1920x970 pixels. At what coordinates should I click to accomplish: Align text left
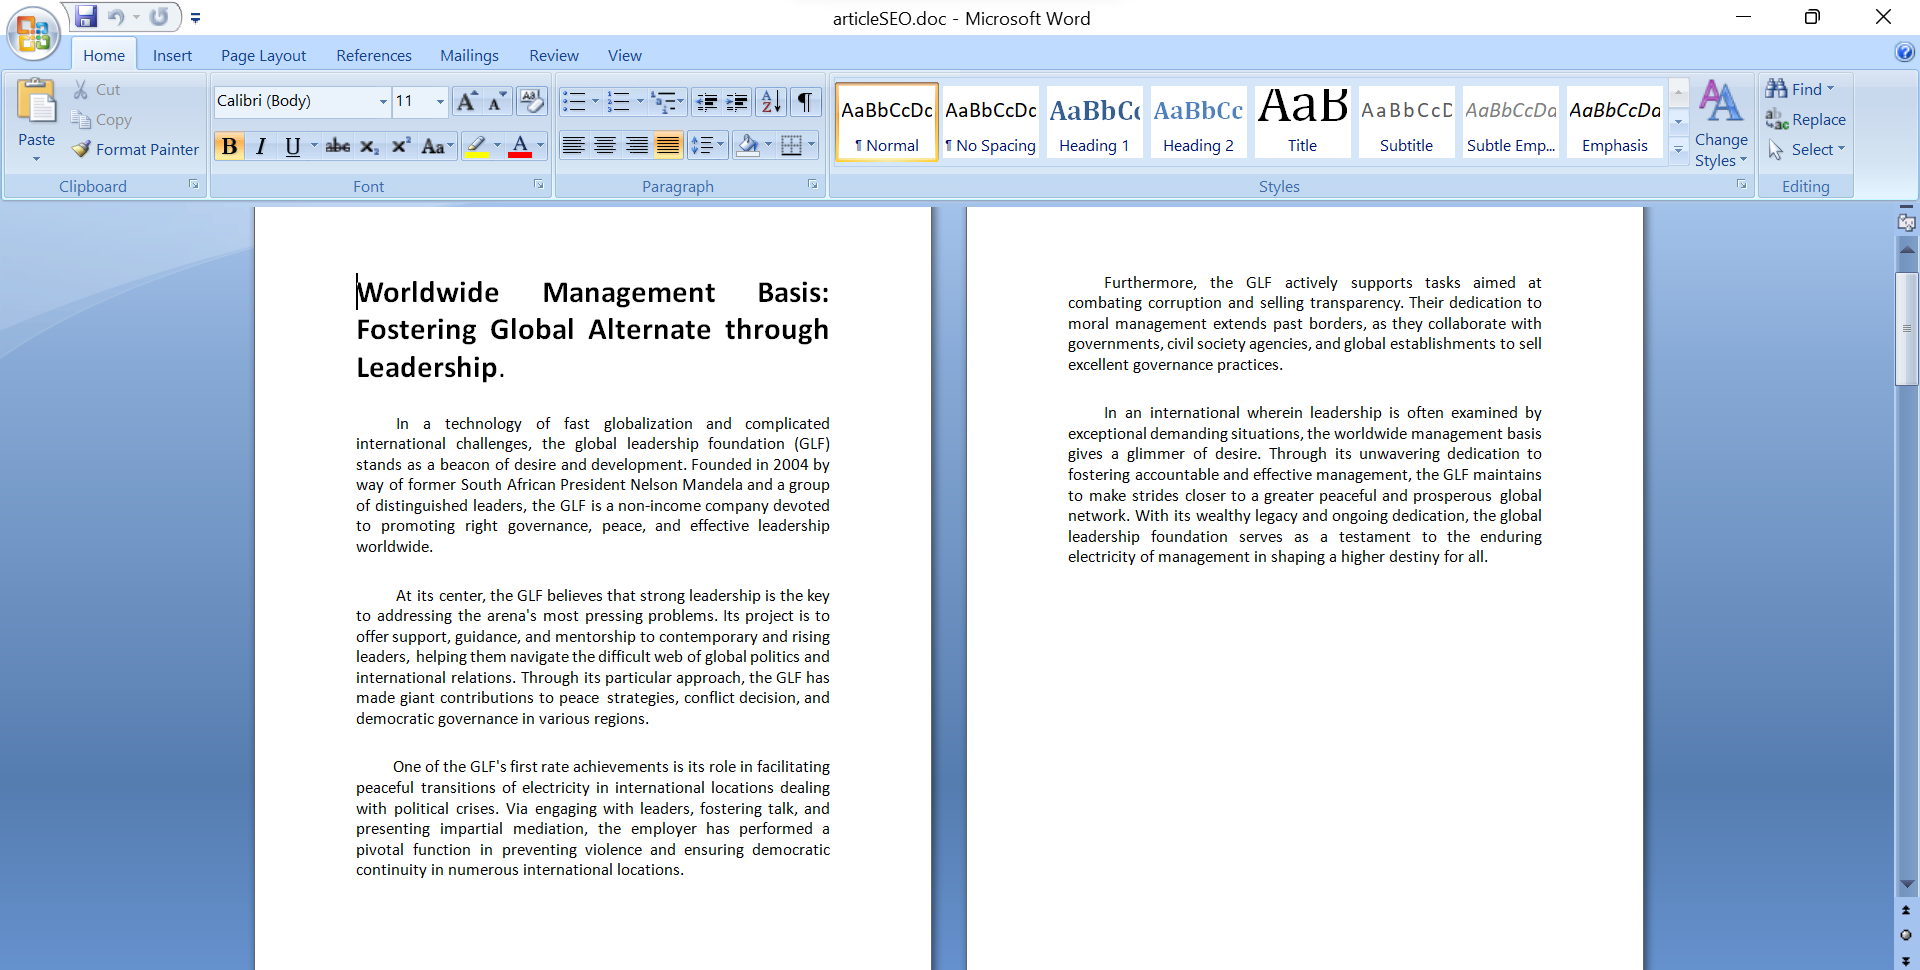click(x=573, y=146)
